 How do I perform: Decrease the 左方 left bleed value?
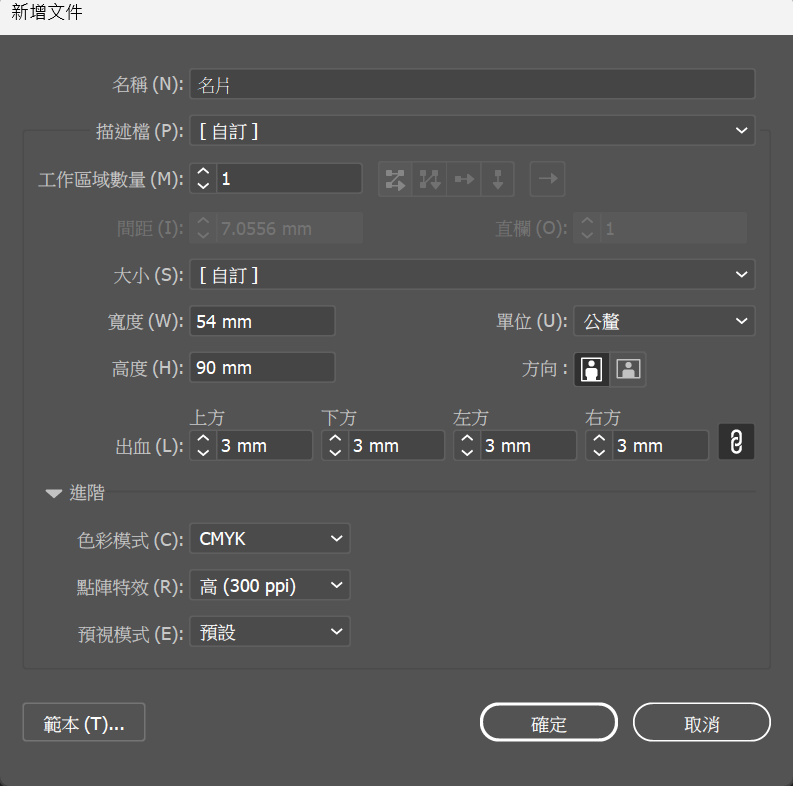(x=467, y=452)
